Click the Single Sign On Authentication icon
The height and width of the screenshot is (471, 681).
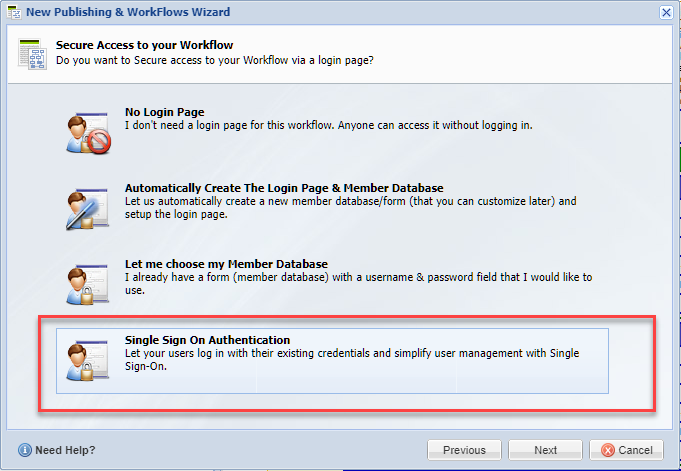click(x=88, y=360)
